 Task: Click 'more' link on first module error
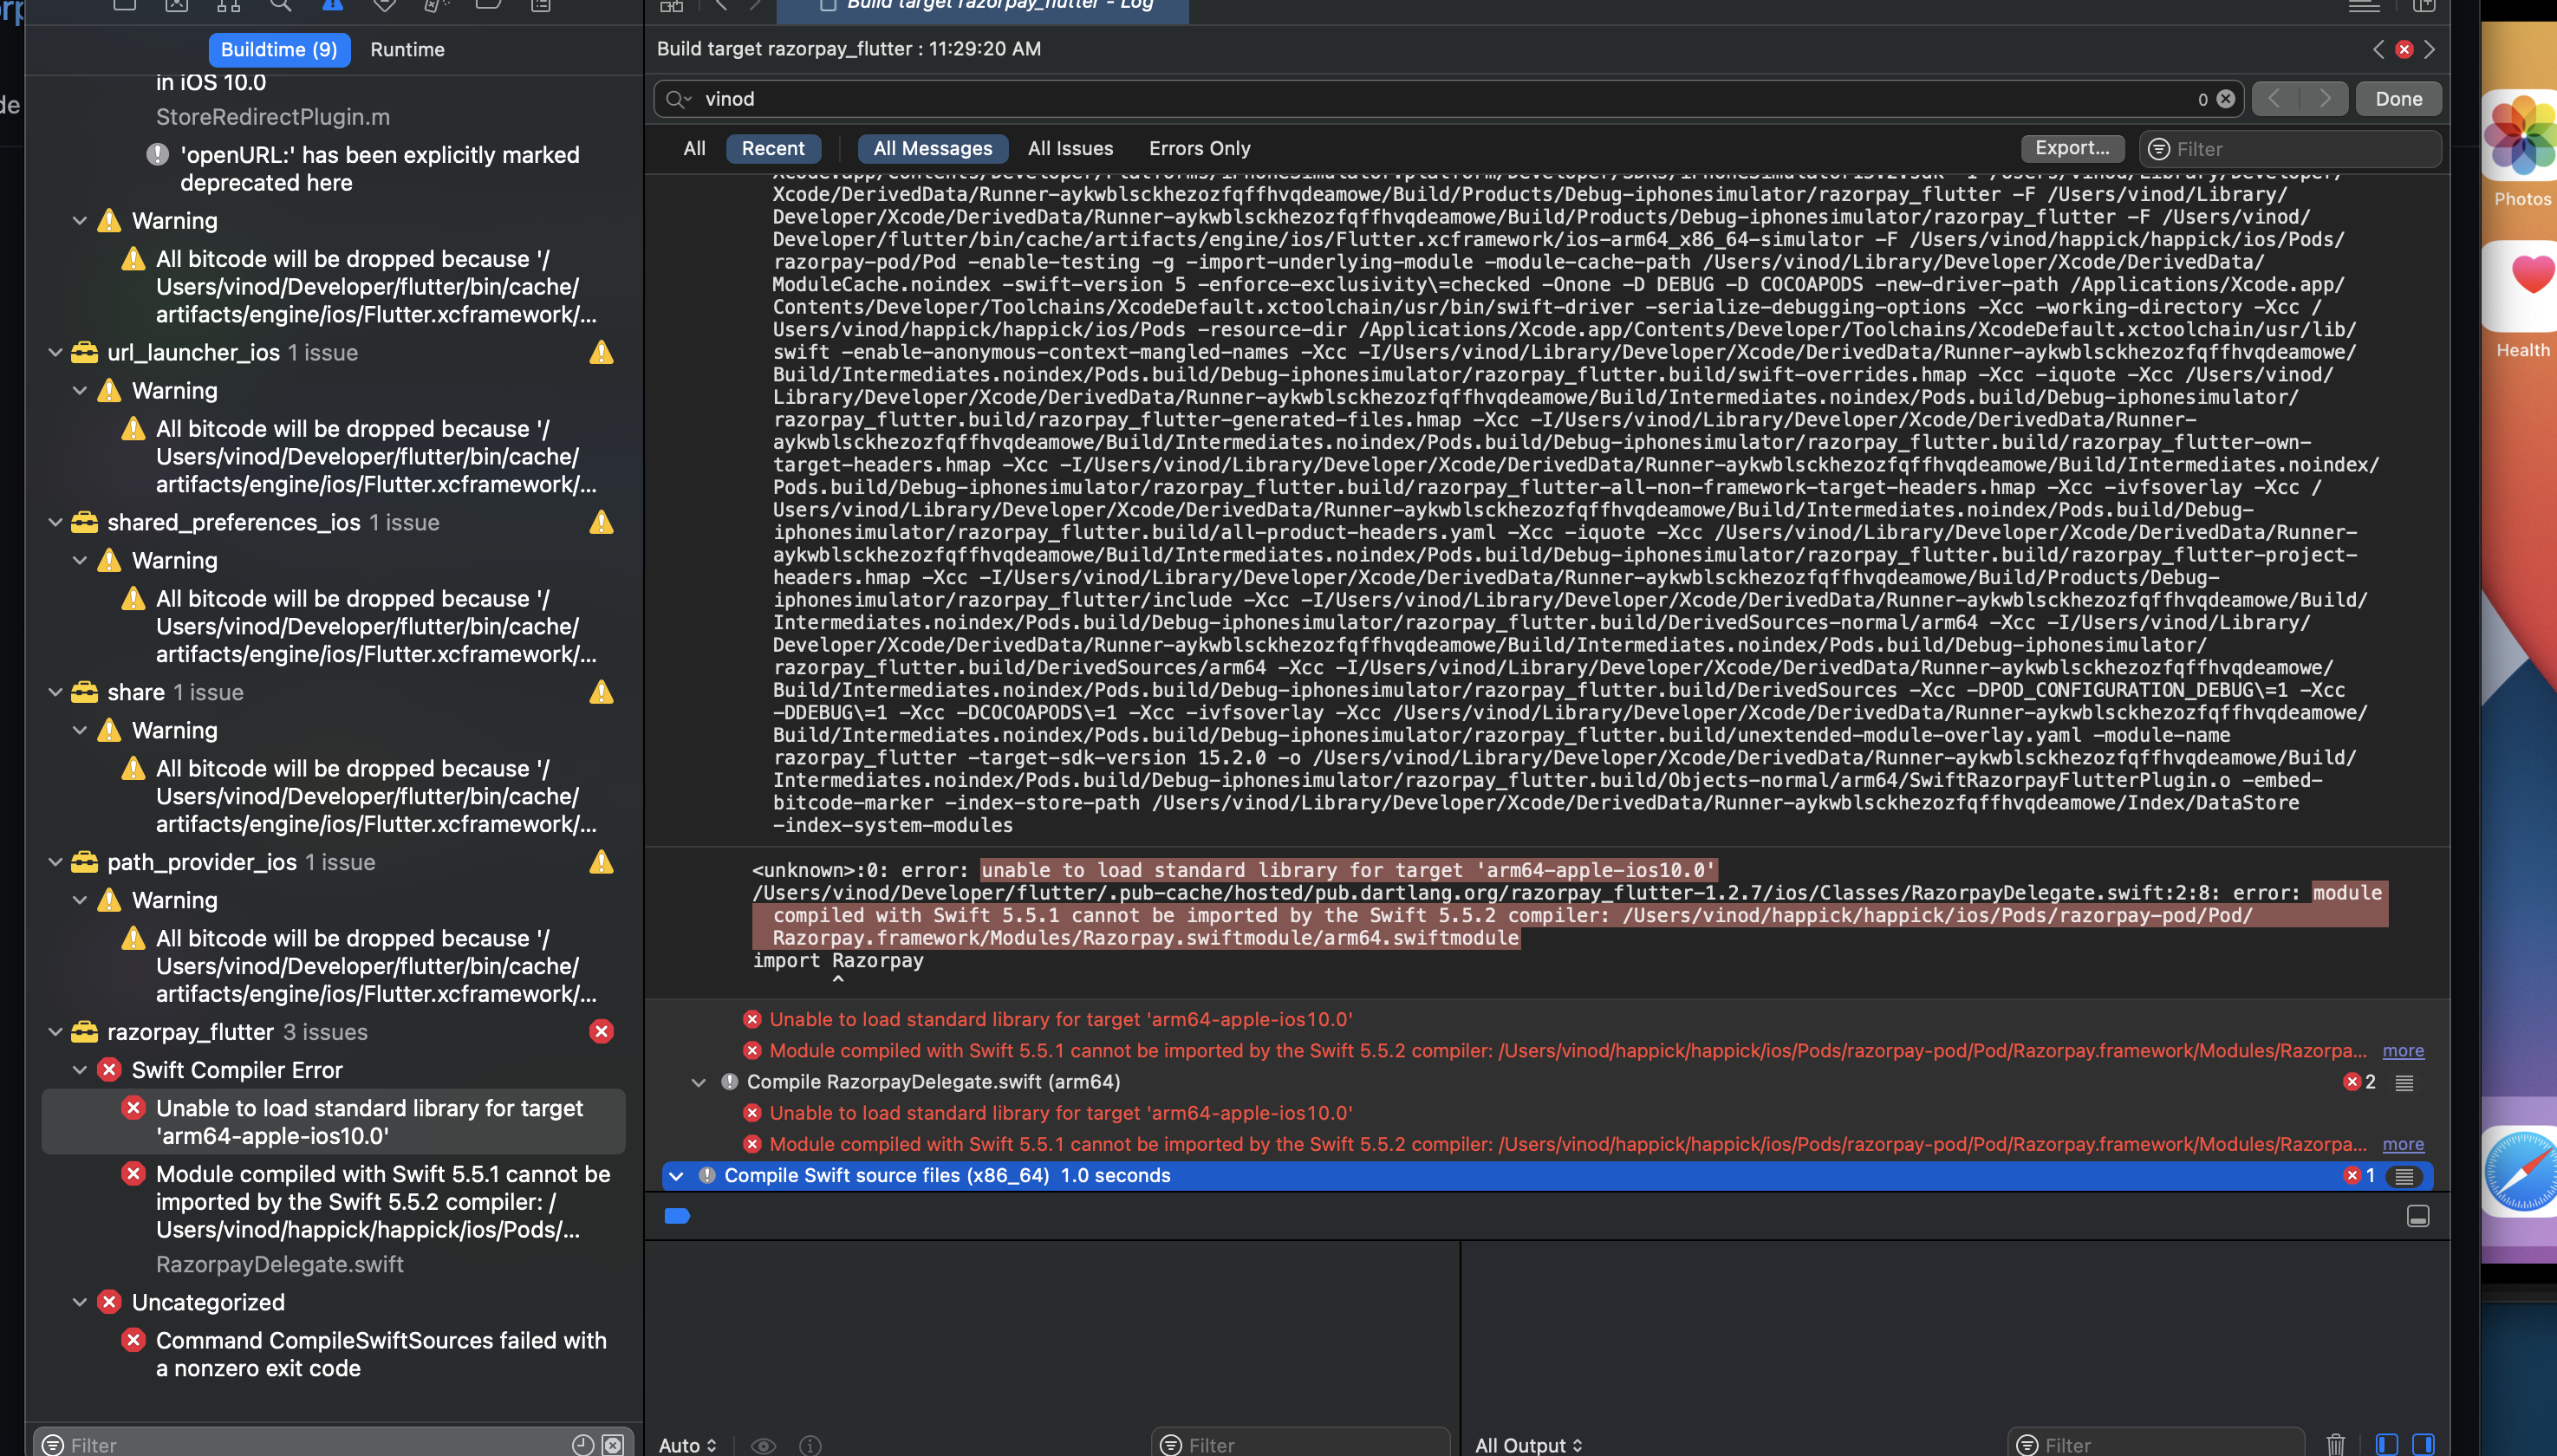2403,1051
